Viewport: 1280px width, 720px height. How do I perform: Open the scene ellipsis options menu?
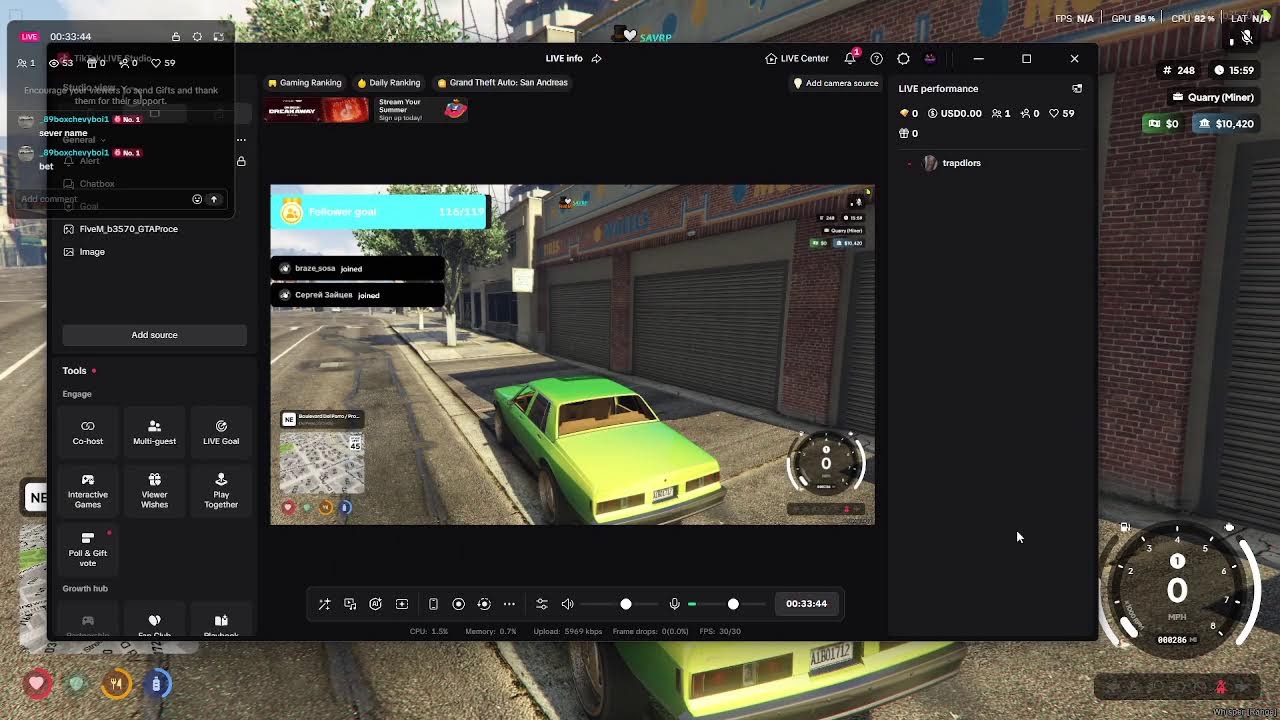[x=241, y=139]
